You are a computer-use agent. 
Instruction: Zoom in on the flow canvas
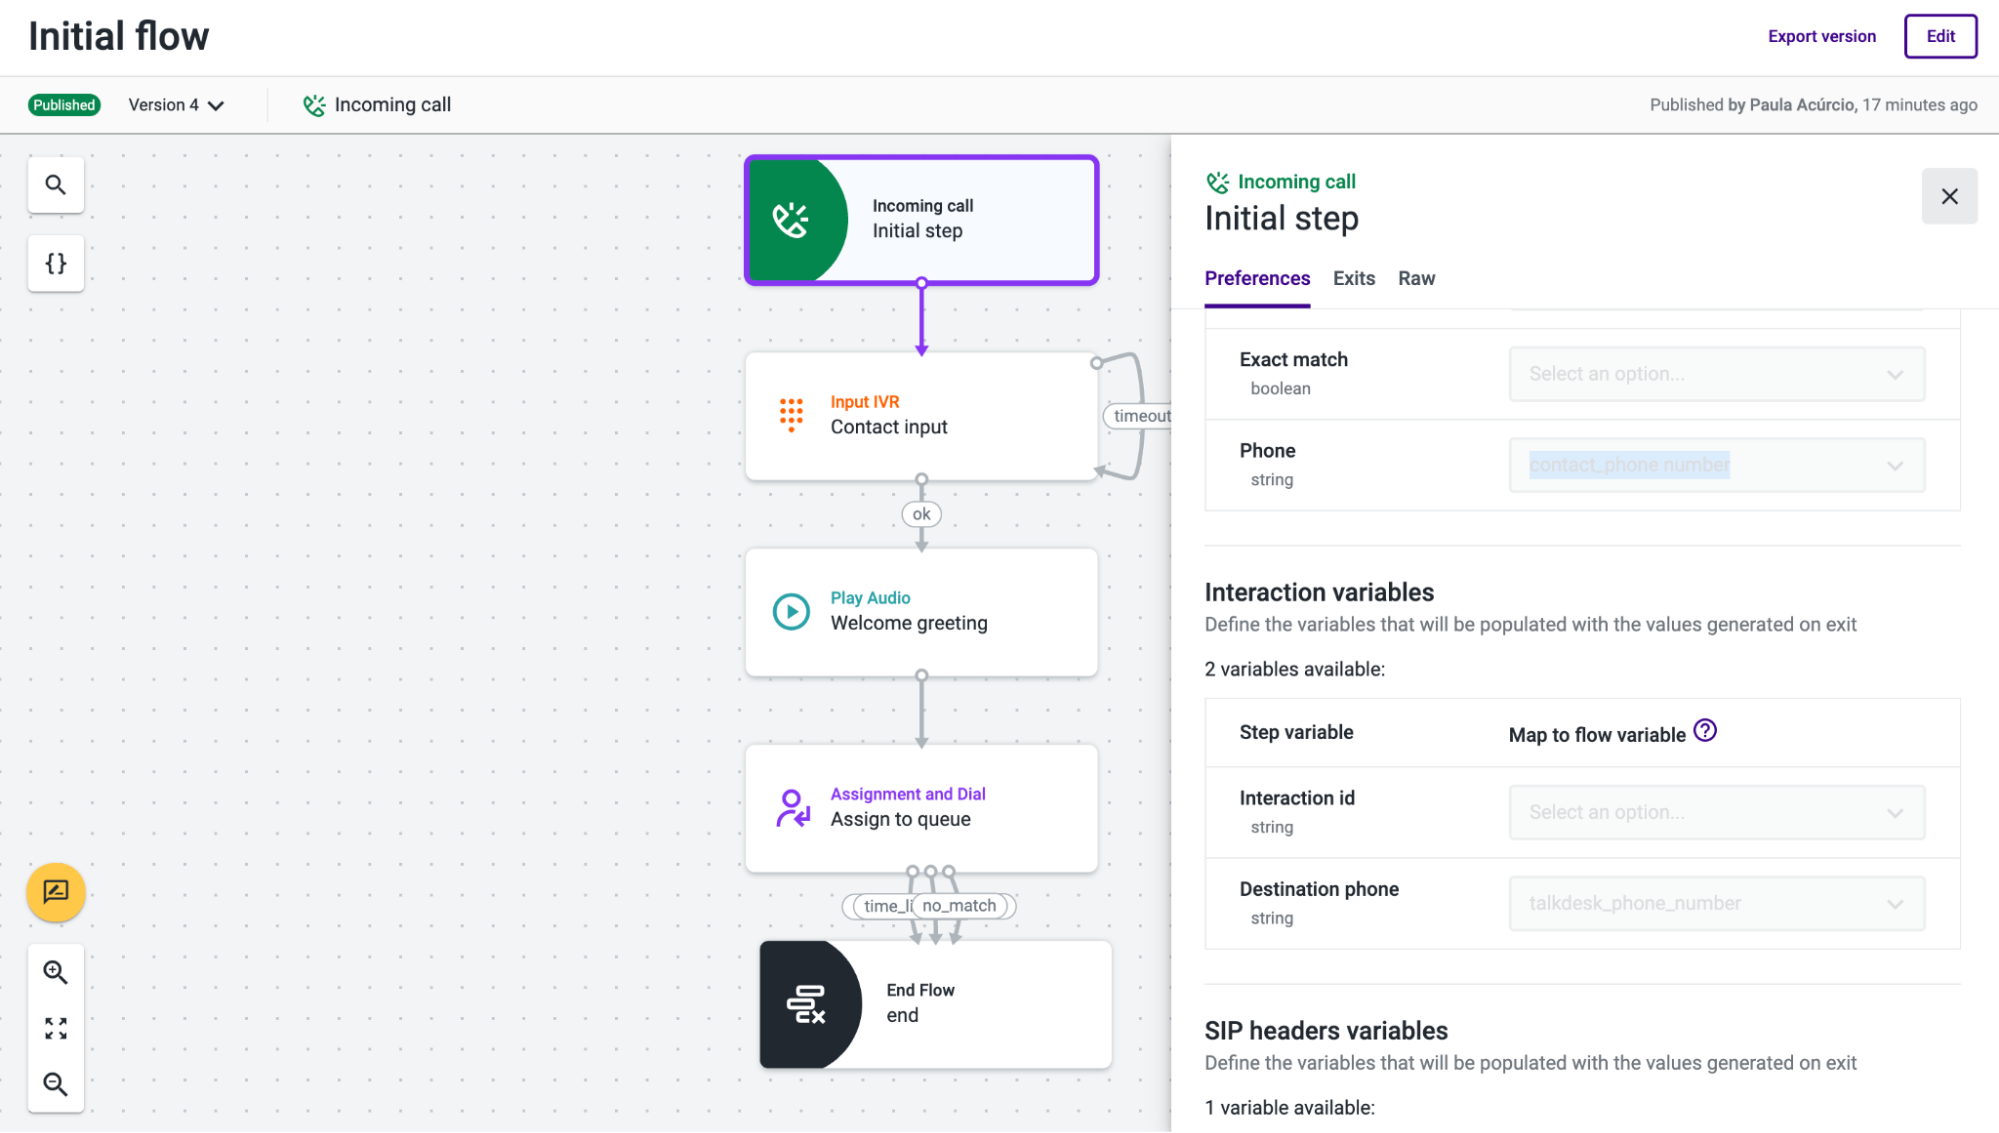56,972
